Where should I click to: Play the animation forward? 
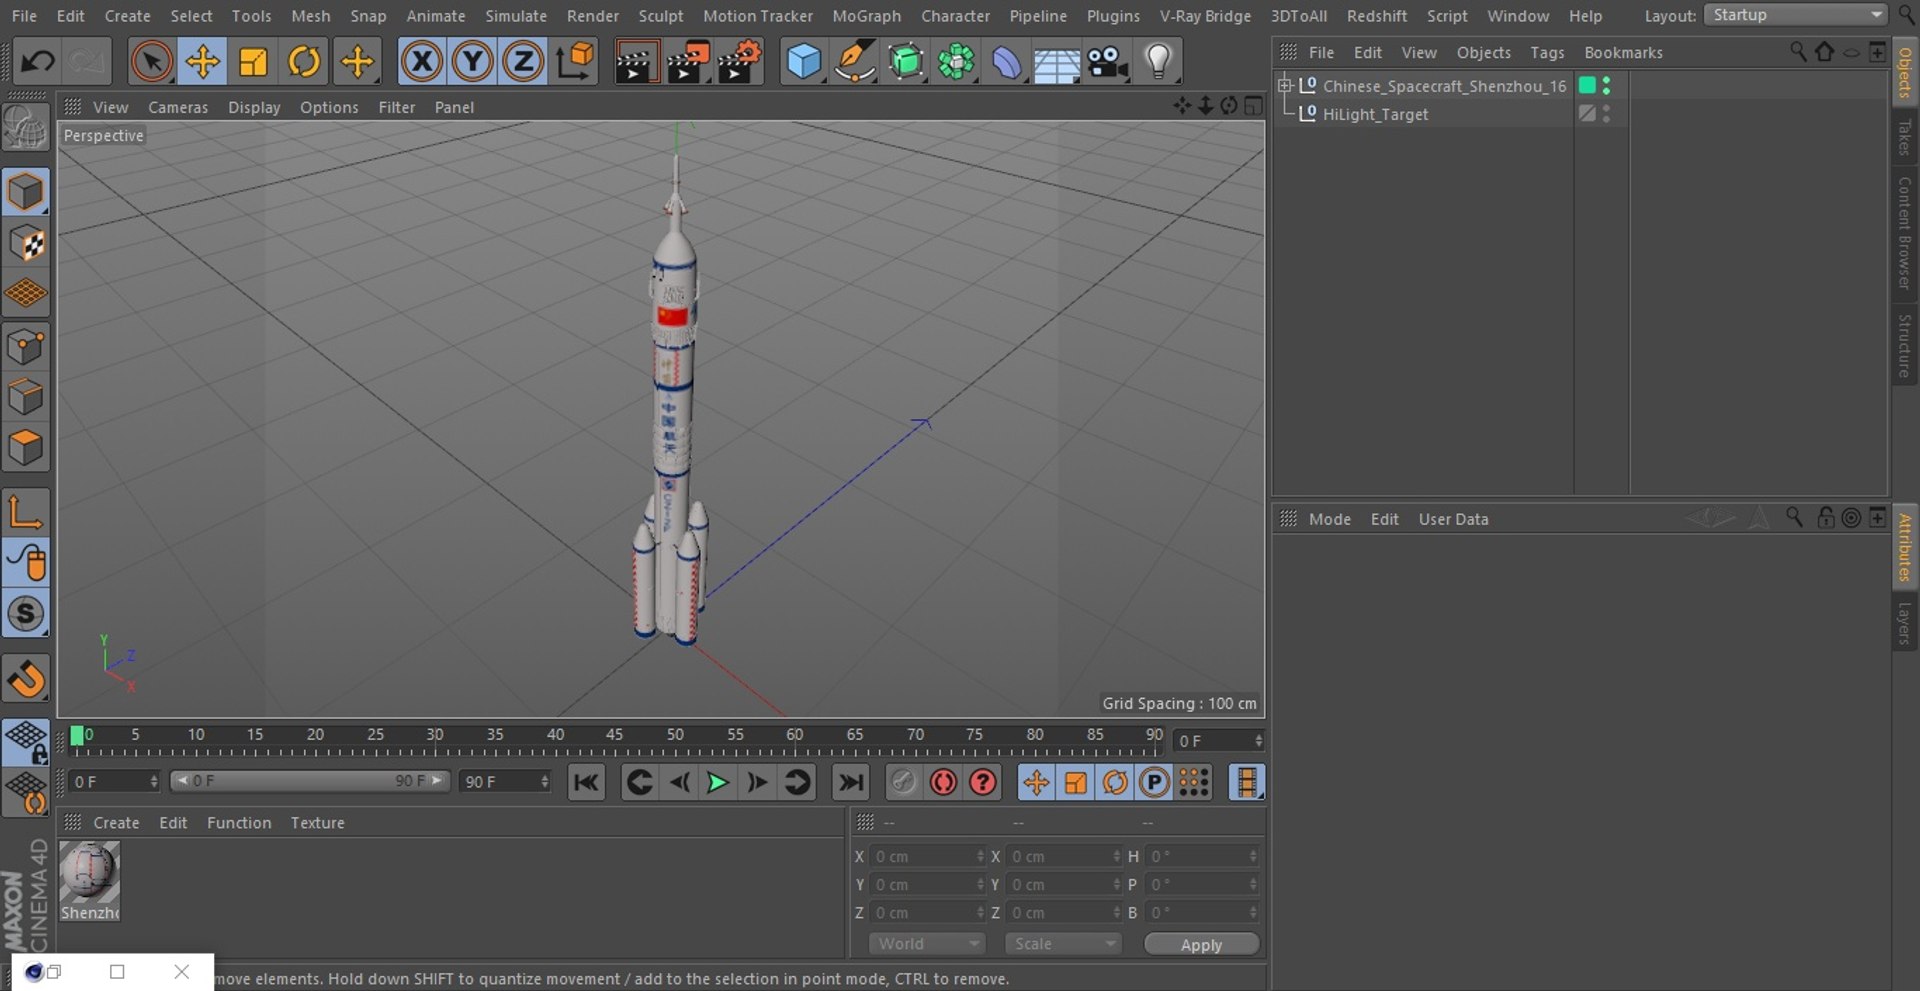pyautogui.click(x=717, y=782)
